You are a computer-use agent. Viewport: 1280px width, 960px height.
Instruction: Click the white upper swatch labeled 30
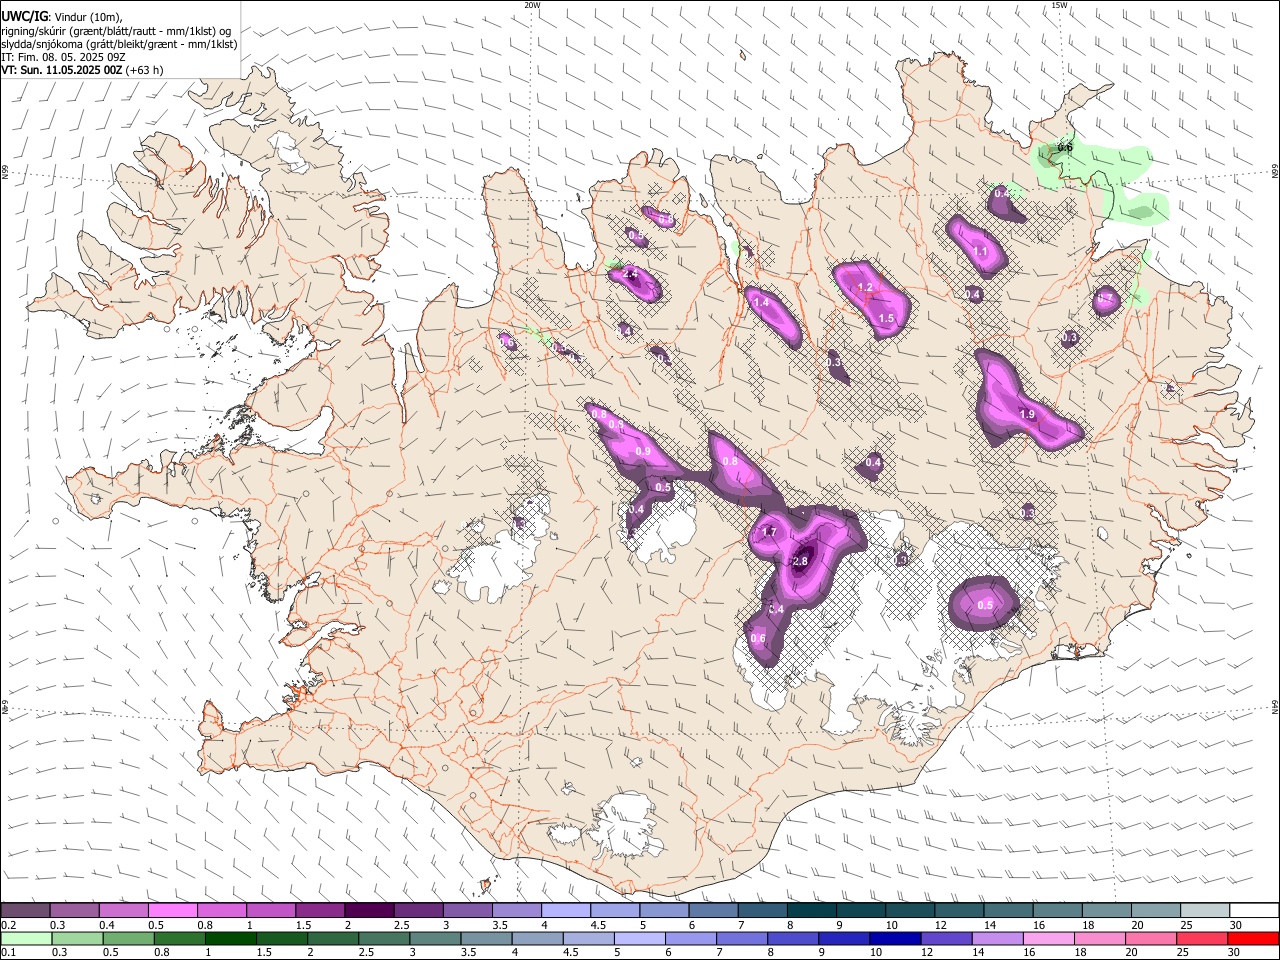(1255, 910)
